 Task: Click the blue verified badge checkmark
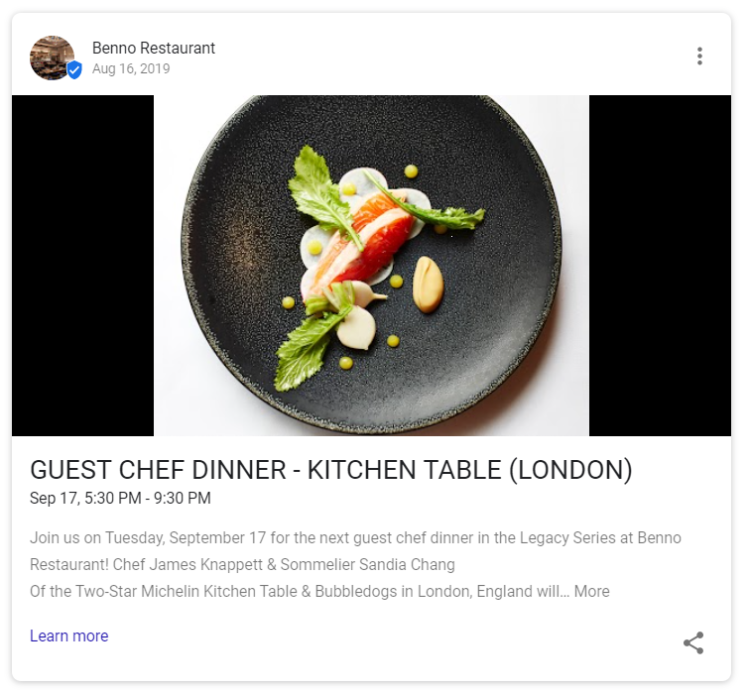74,70
